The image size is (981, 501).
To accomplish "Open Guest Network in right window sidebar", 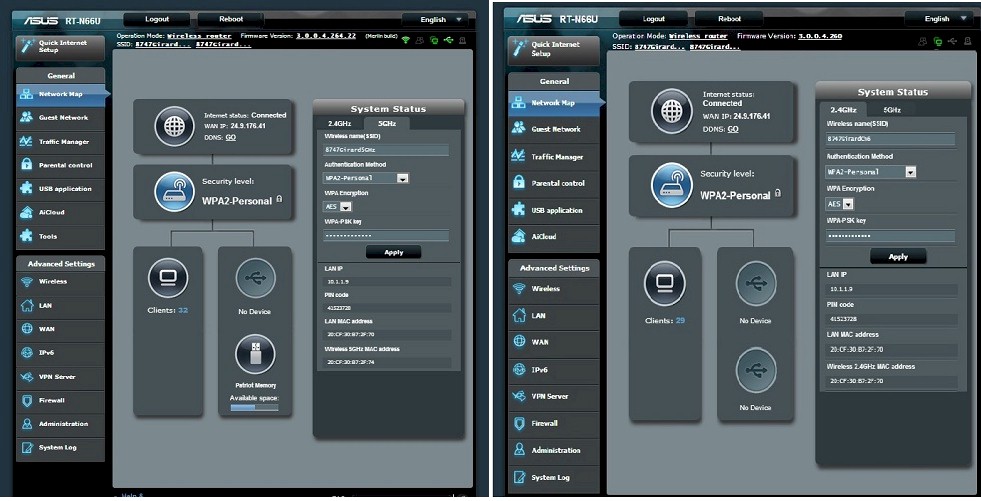I will coord(554,129).
